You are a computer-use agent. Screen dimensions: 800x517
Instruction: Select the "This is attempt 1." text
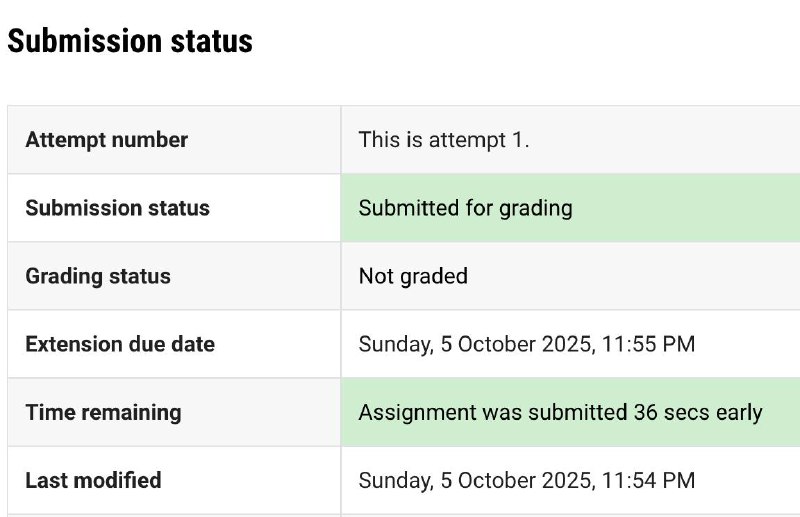[x=443, y=140]
